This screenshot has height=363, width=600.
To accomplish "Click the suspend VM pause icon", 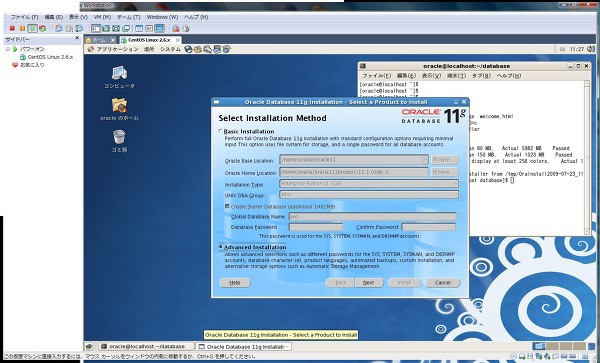I will tap(22, 28).
